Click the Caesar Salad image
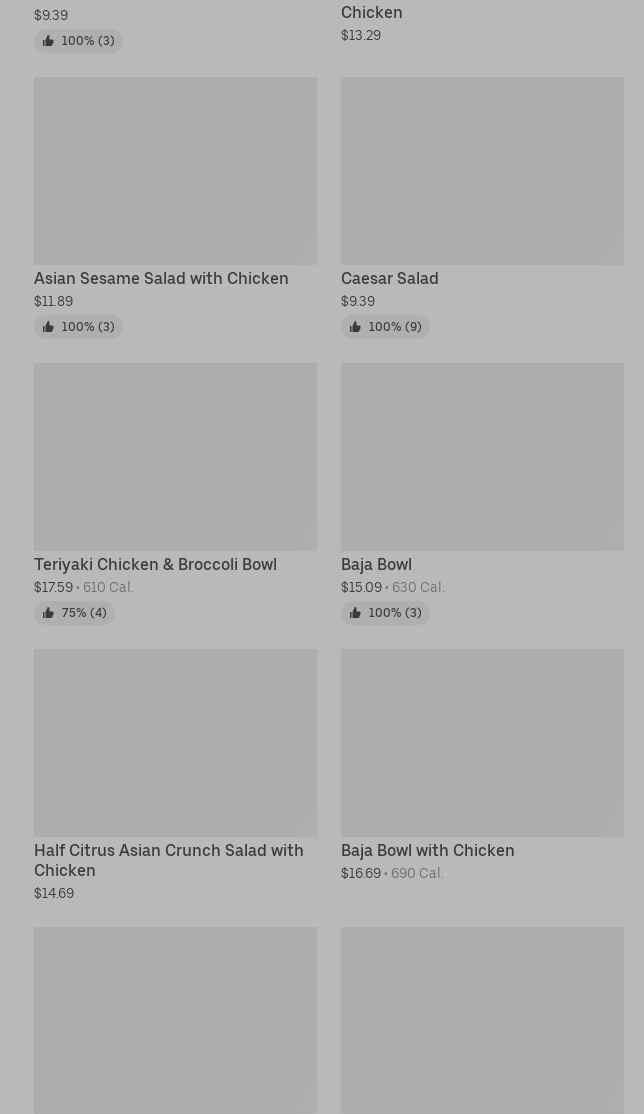This screenshot has width=644, height=1114. point(482,171)
